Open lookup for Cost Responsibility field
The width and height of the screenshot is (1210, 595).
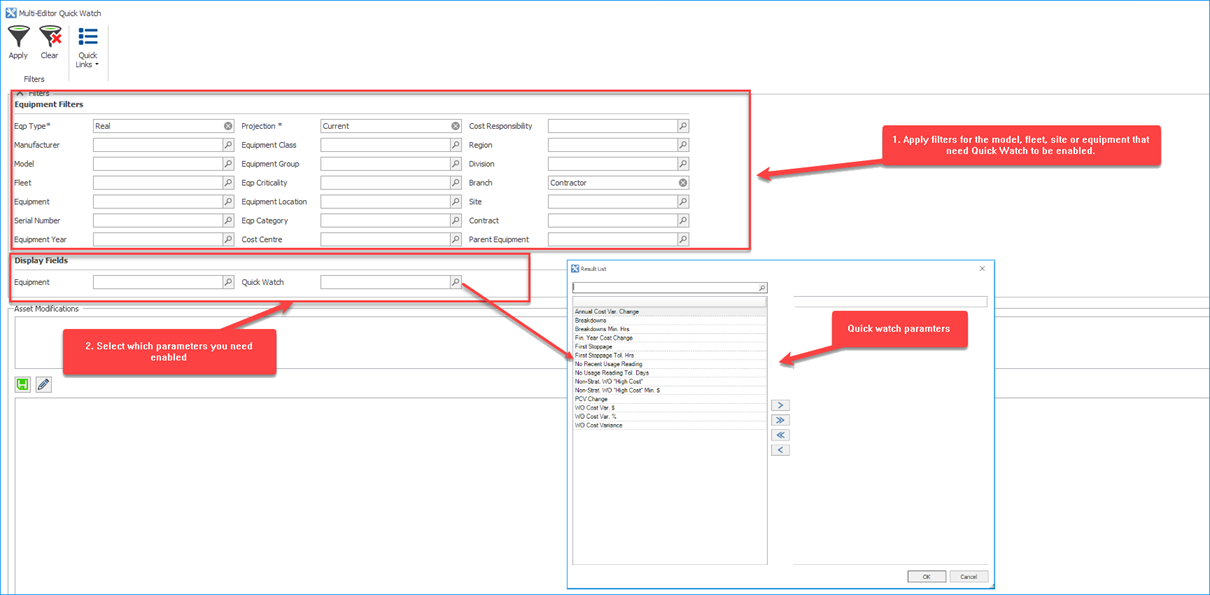683,126
